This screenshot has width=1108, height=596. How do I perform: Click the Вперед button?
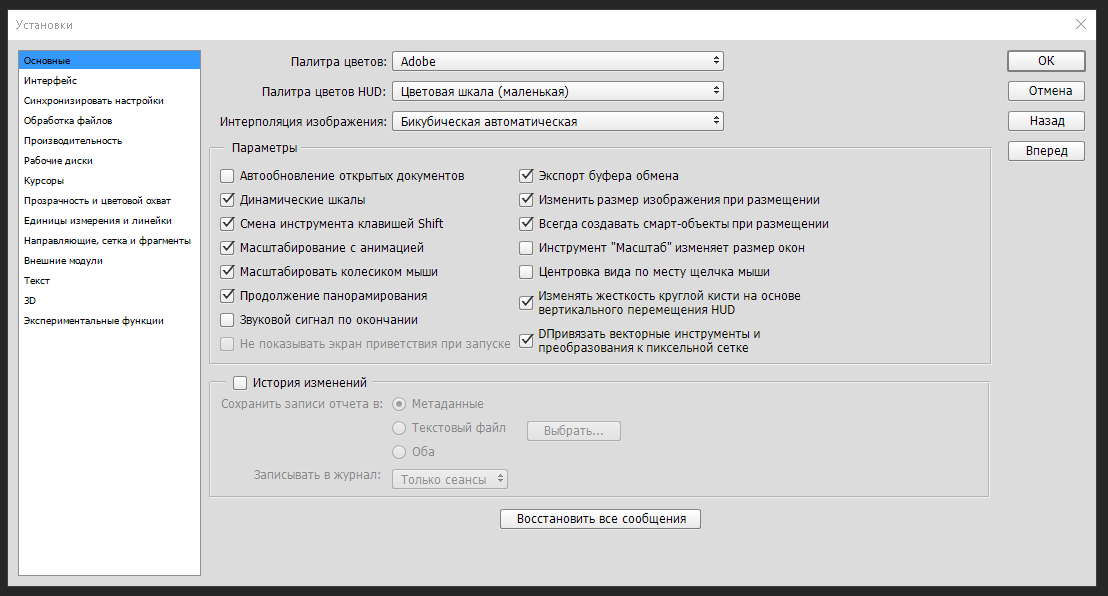pyautogui.click(x=1046, y=151)
